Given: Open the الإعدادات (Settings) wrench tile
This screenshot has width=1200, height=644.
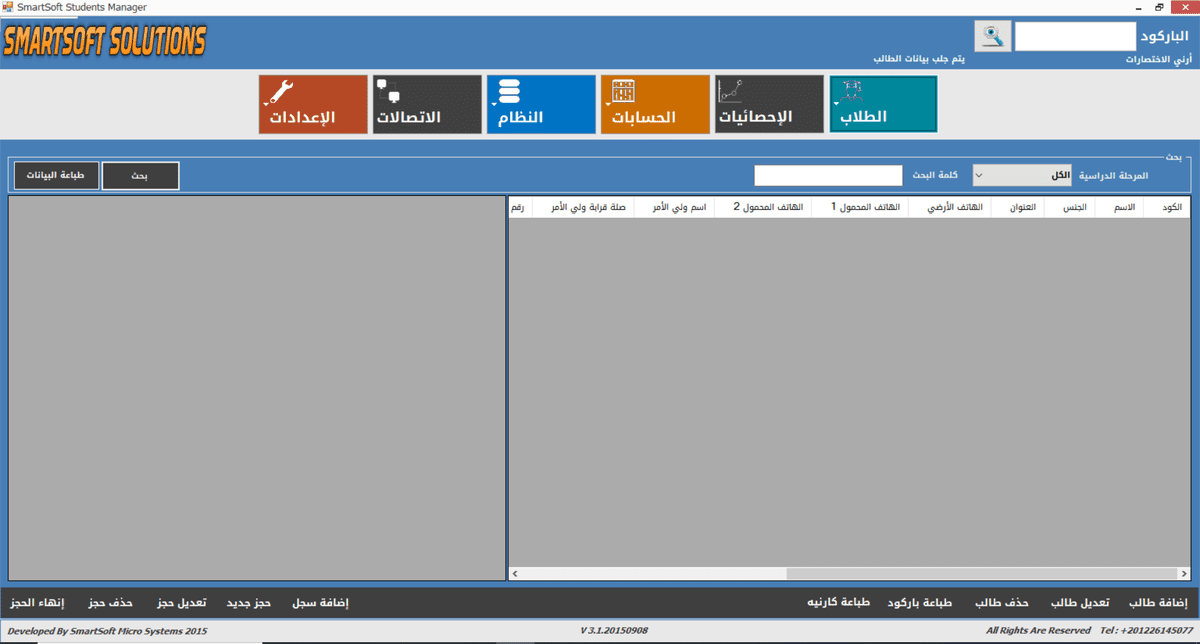Looking at the screenshot, I should (313, 103).
